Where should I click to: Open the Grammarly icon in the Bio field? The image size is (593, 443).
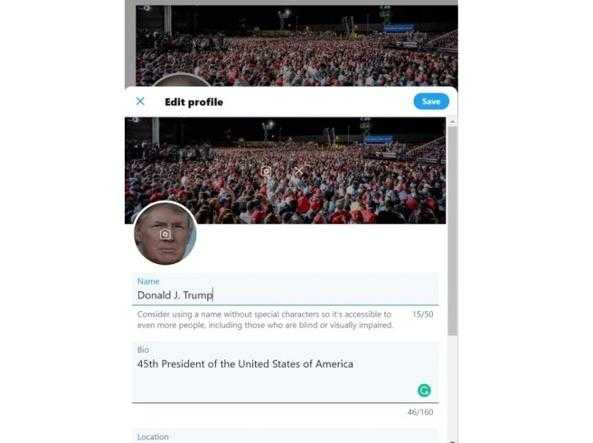click(x=424, y=390)
